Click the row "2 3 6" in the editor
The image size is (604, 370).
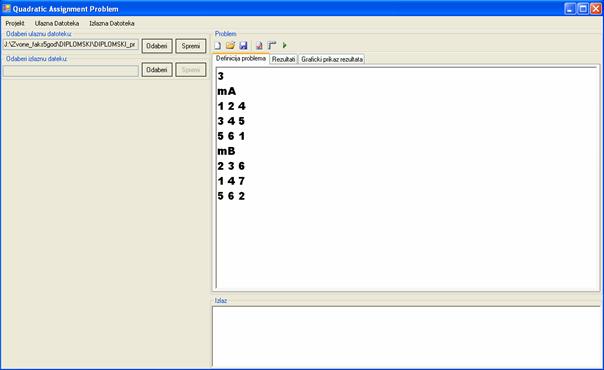[231, 166]
